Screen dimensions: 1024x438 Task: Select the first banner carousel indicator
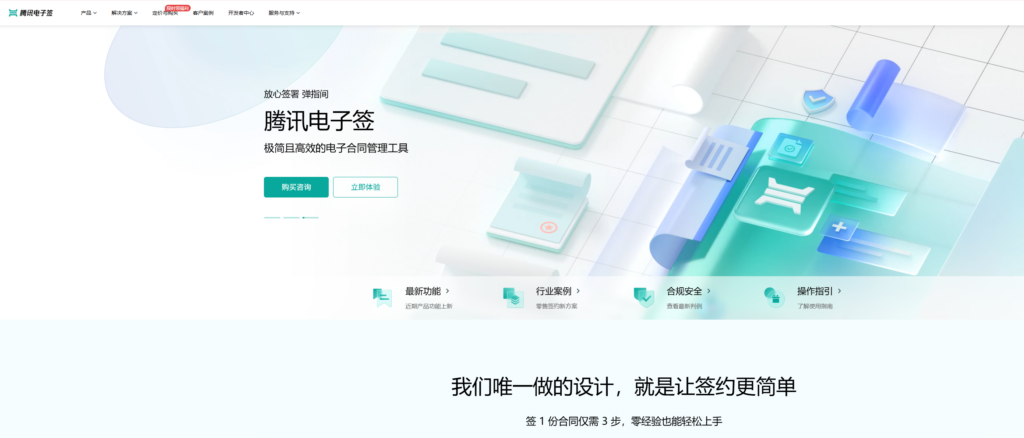[272, 217]
